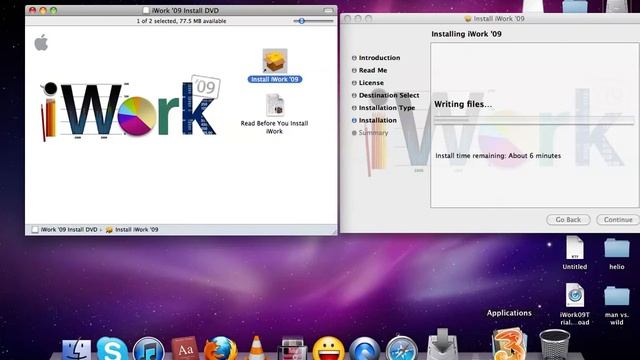Open the Install iWork '09 package icon
The image size is (640, 360).
pos(275,61)
